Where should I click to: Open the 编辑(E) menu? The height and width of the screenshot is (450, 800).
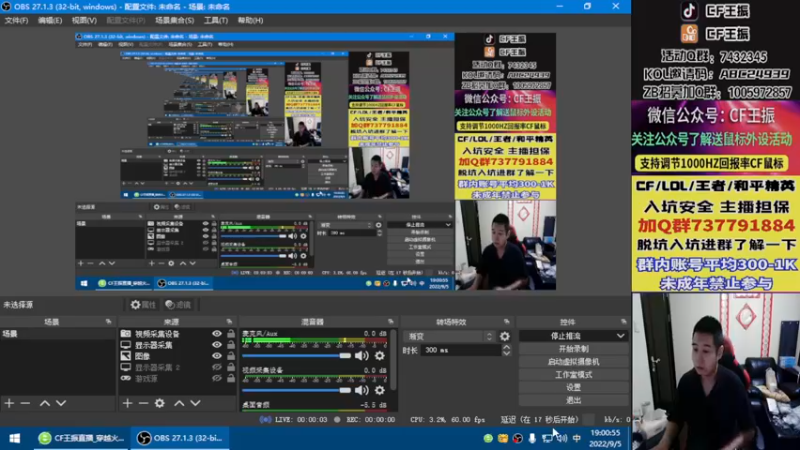pos(49,20)
